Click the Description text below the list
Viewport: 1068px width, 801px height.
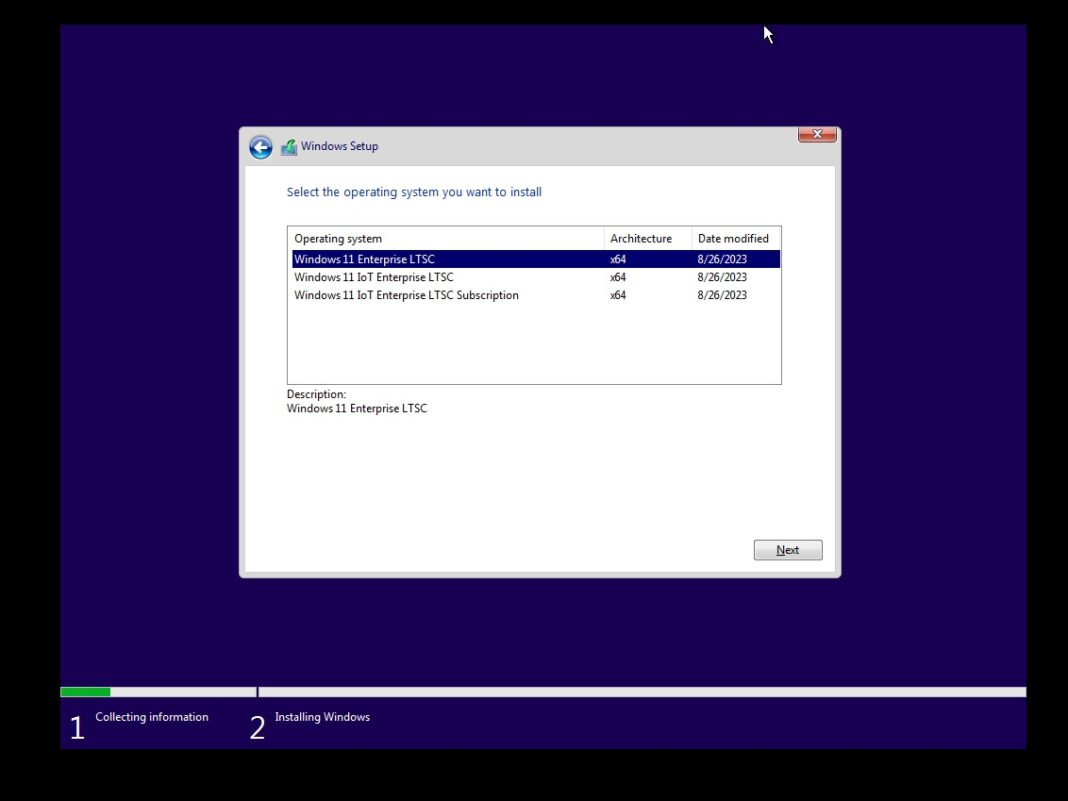[356, 408]
